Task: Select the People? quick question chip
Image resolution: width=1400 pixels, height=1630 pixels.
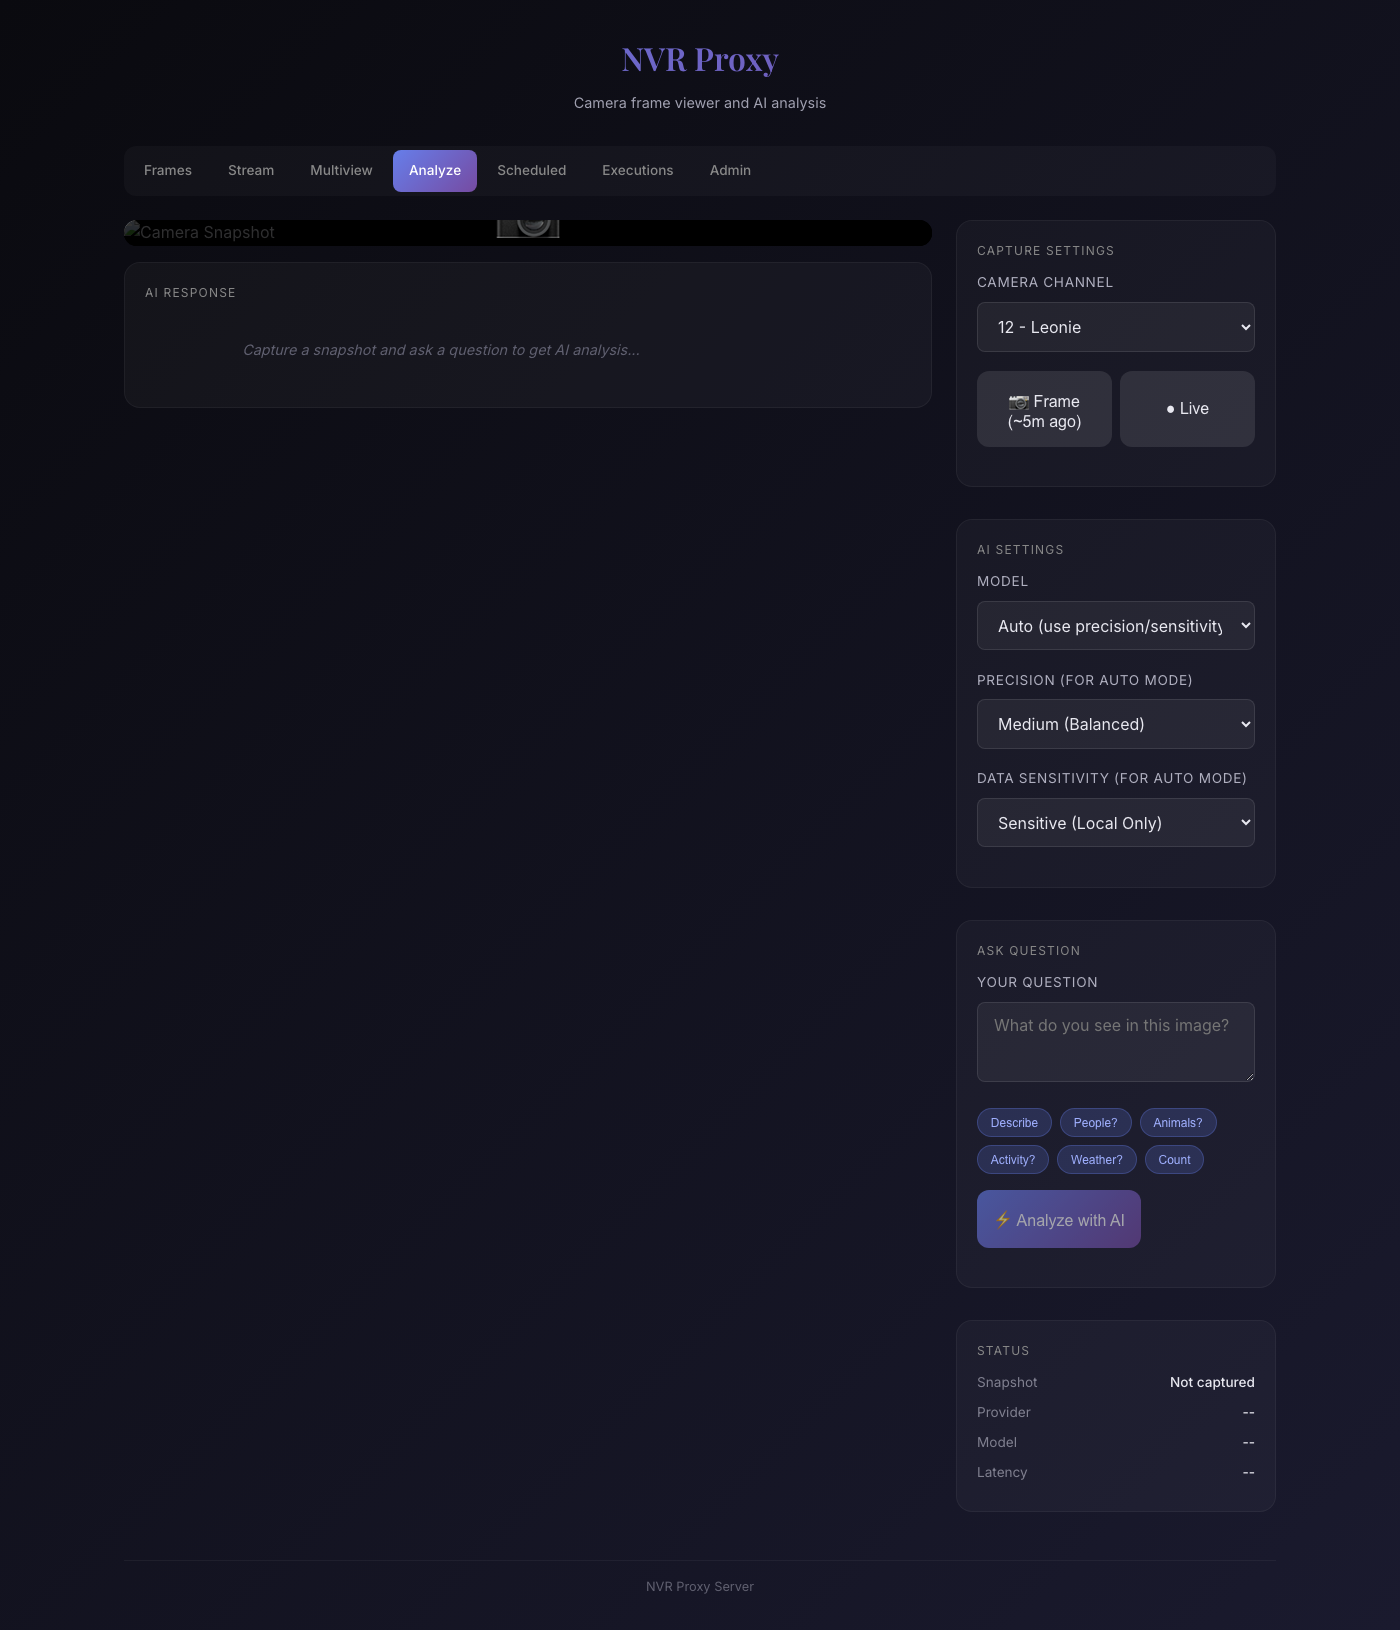Action: pyautogui.click(x=1095, y=1123)
